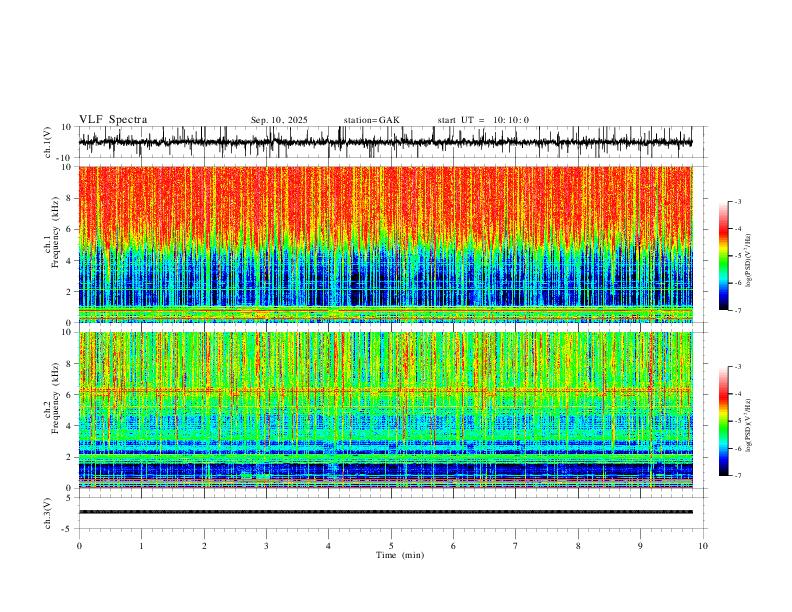Click the 'Time (min)' axis label
This screenshot has height=612, width=792.
click(400, 555)
